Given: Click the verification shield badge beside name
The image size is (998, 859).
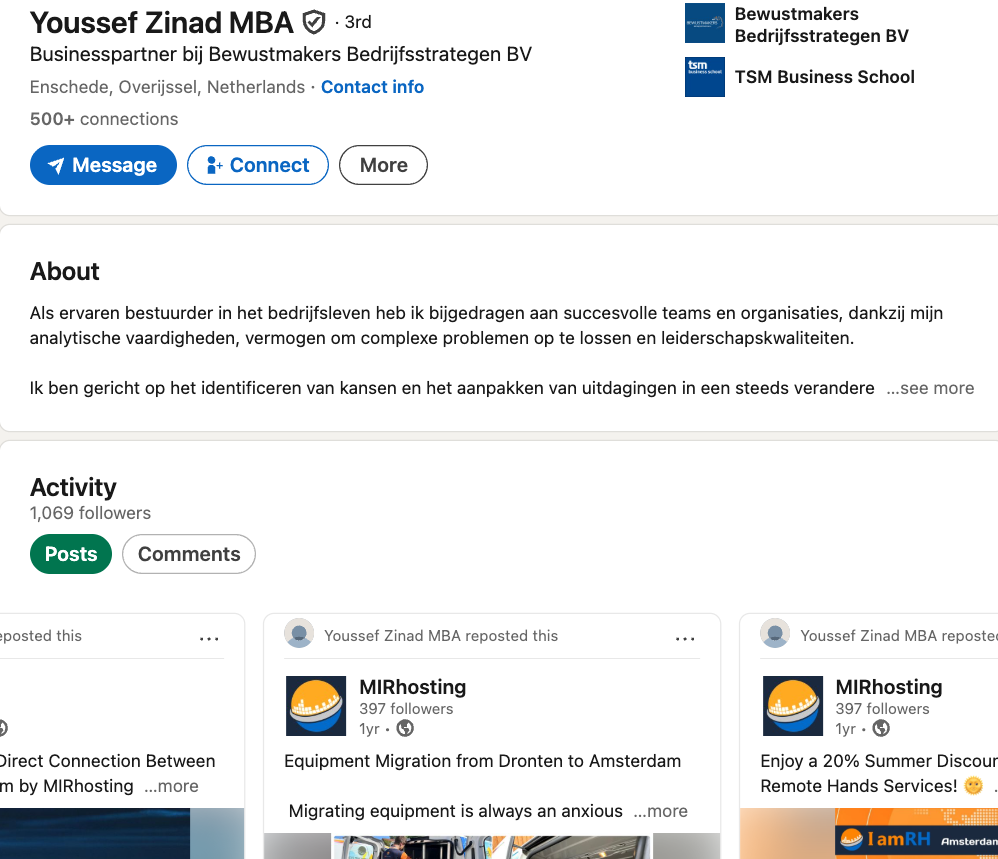Looking at the screenshot, I should pos(314,22).
